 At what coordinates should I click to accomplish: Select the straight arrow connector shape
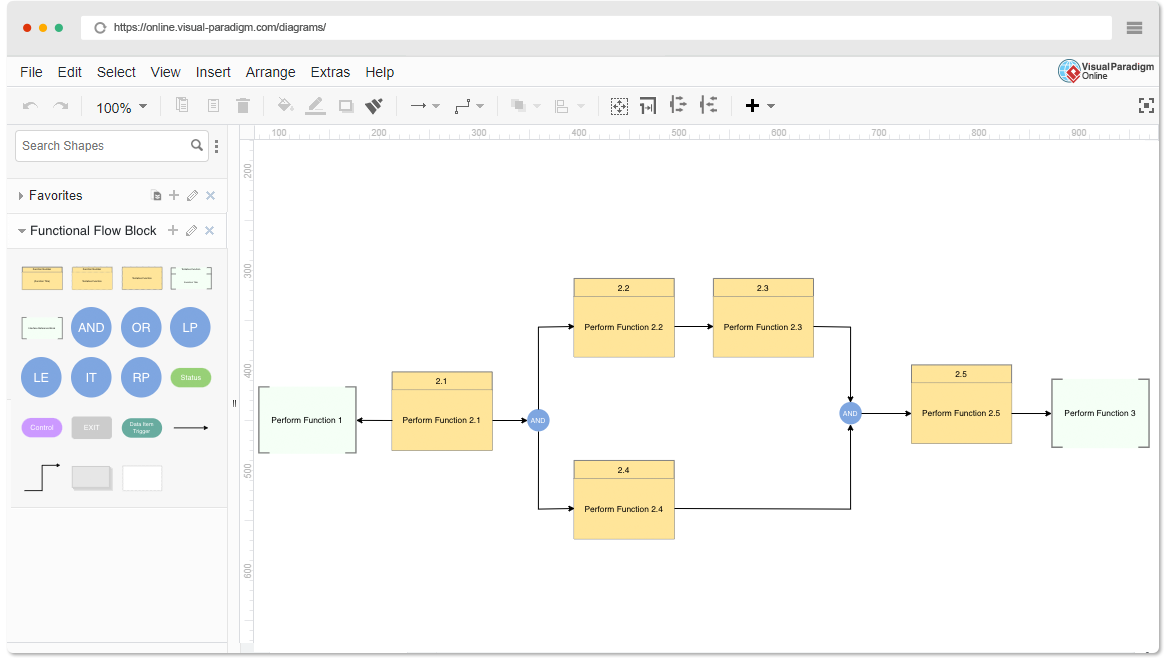tap(191, 428)
